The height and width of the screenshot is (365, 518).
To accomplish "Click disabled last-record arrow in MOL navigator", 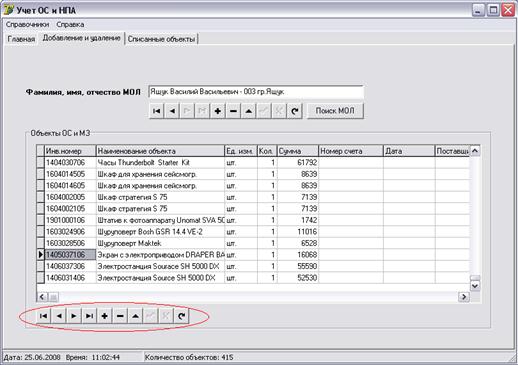I will tap(202, 111).
